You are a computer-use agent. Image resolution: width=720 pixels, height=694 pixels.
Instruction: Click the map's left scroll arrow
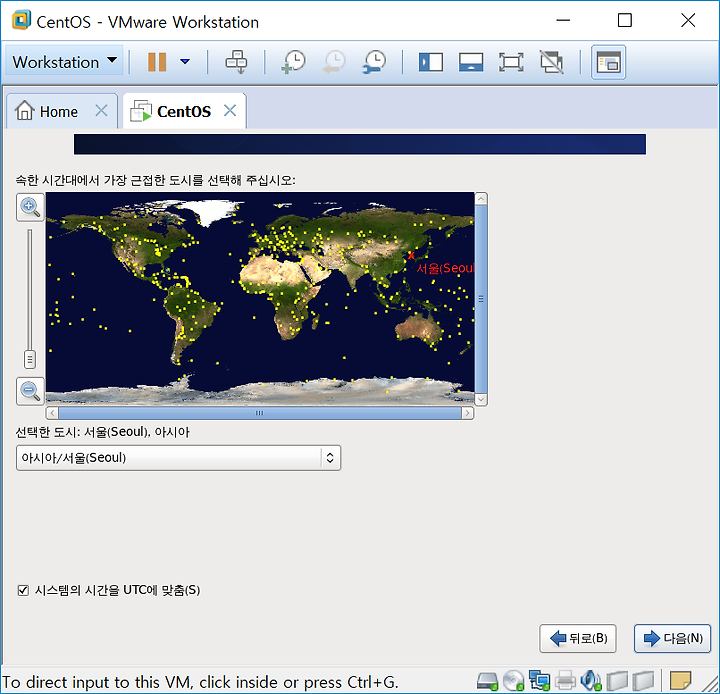coord(52,413)
